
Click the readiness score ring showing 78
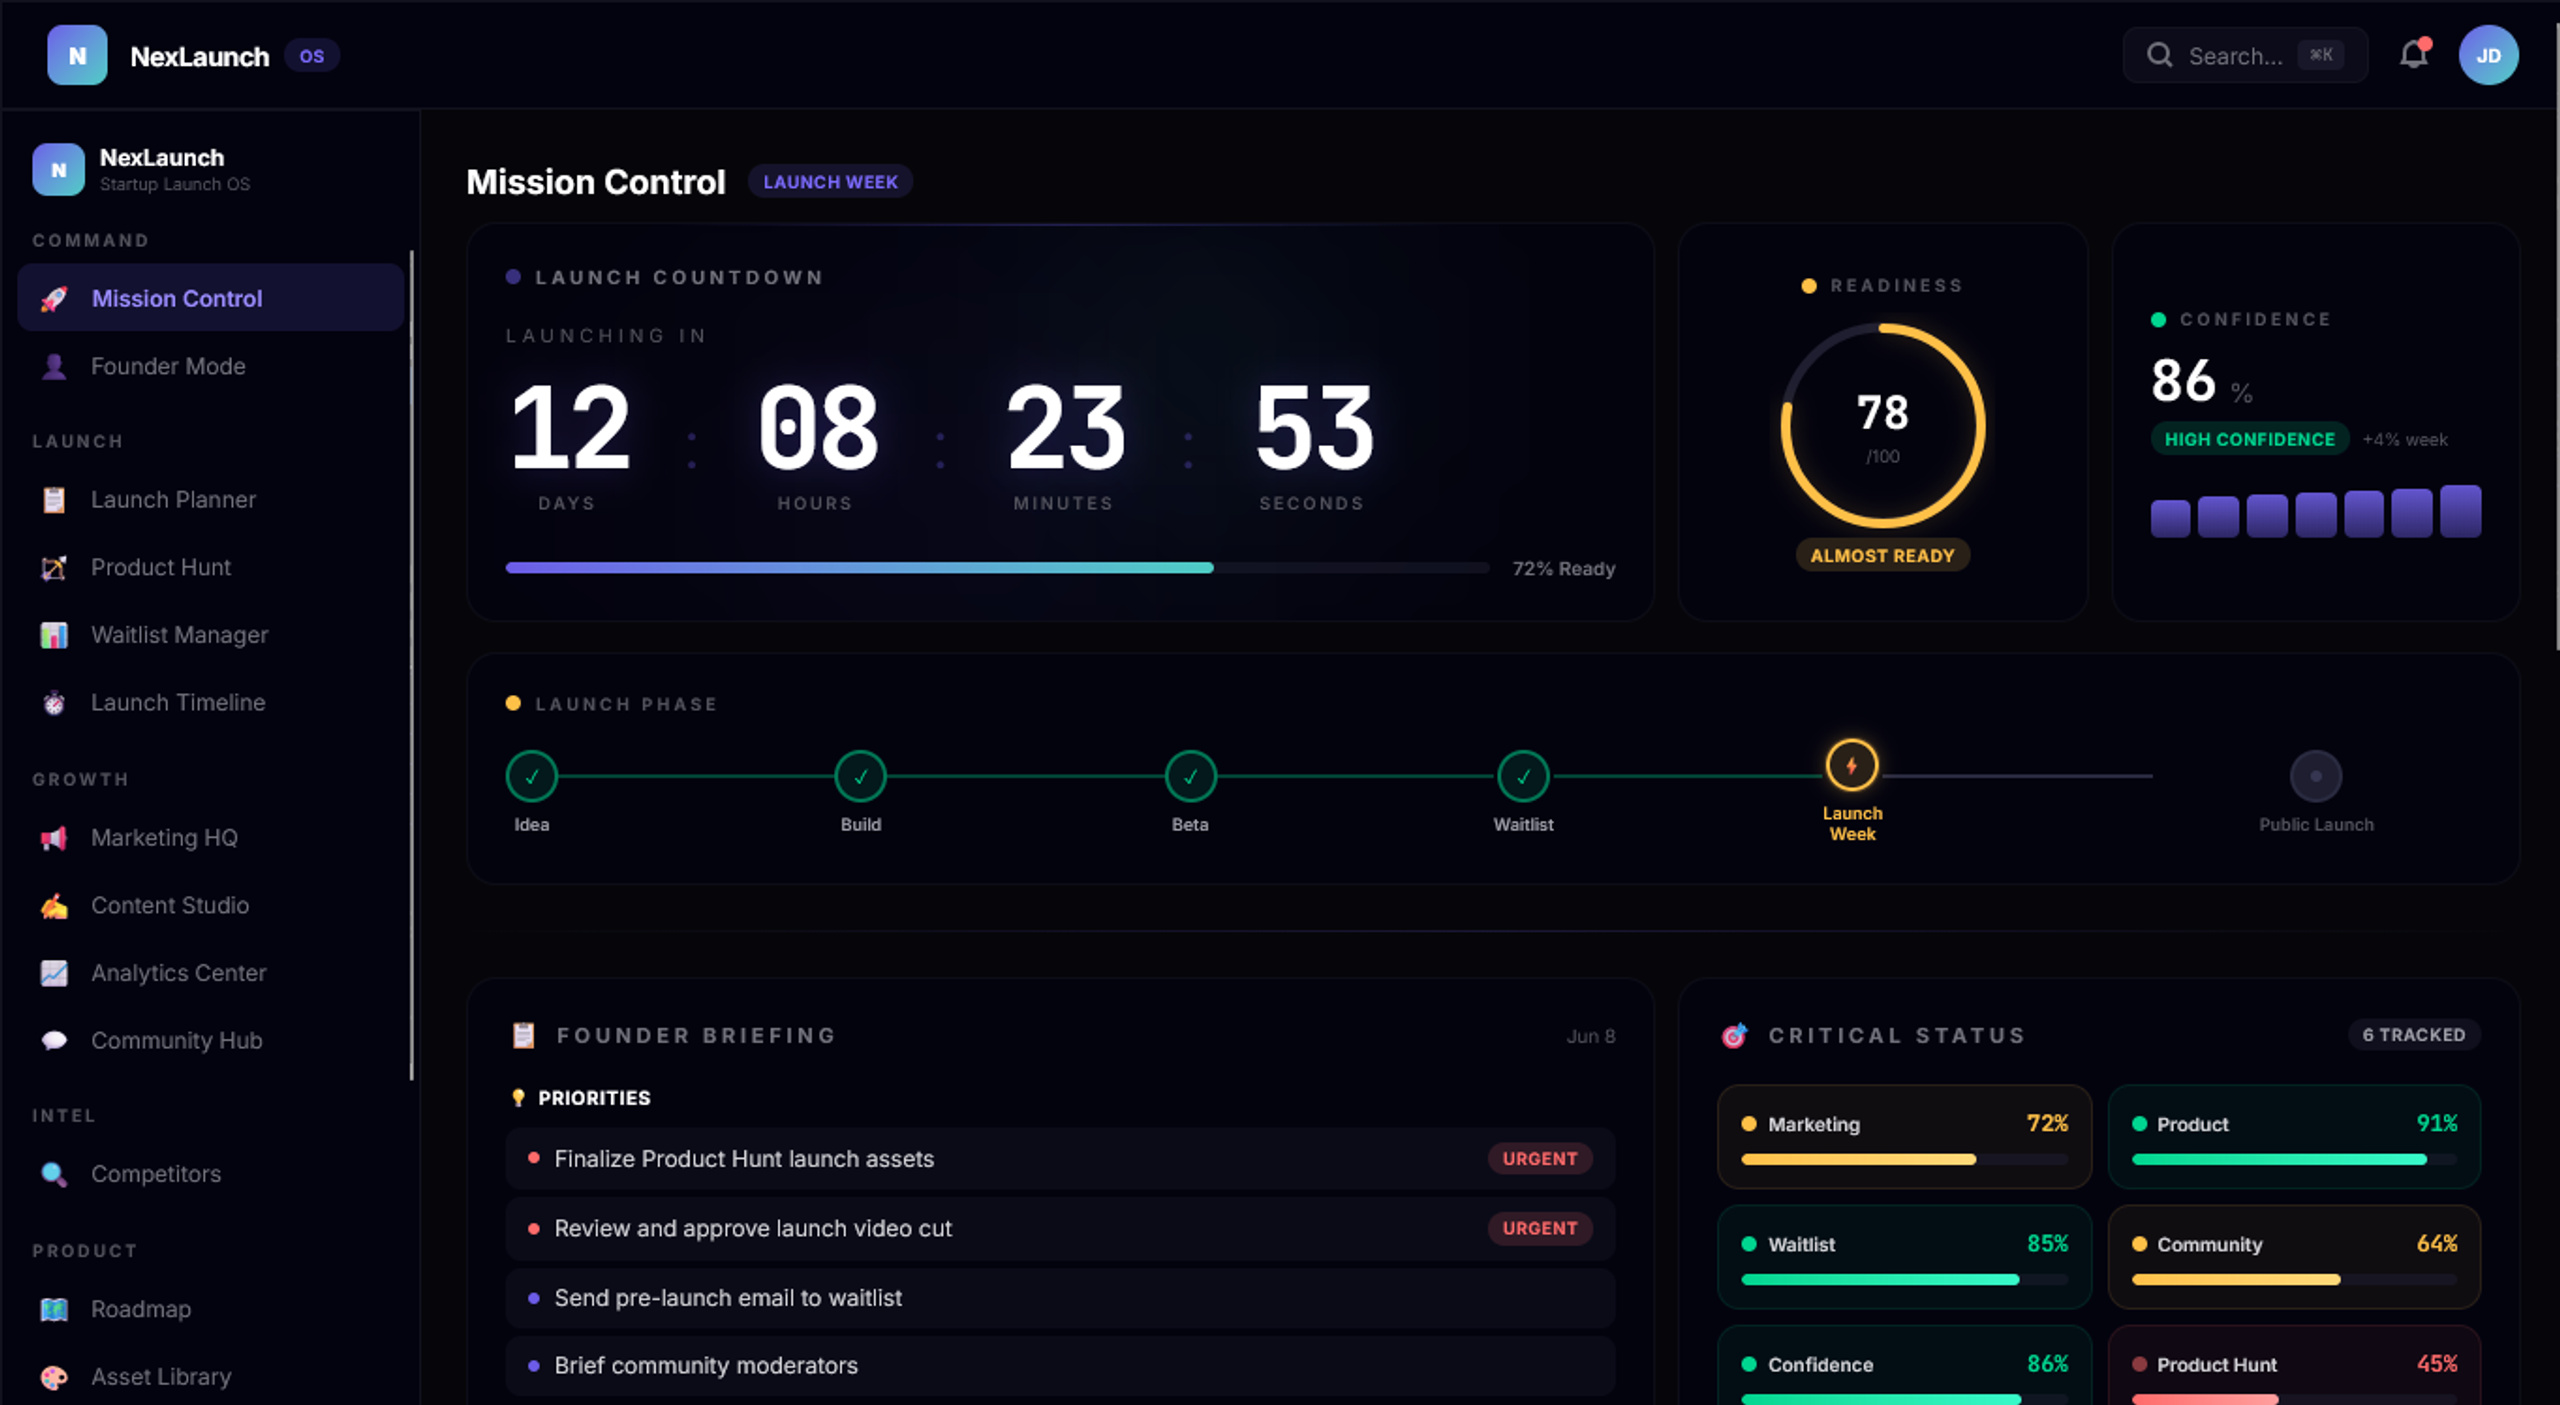1882,426
